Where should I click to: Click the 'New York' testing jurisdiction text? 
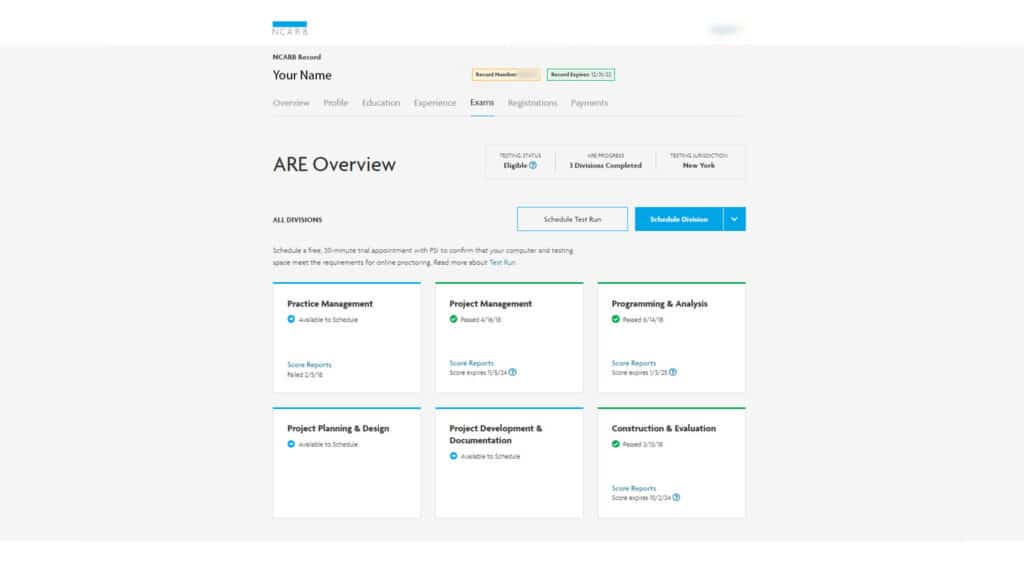pos(698,165)
